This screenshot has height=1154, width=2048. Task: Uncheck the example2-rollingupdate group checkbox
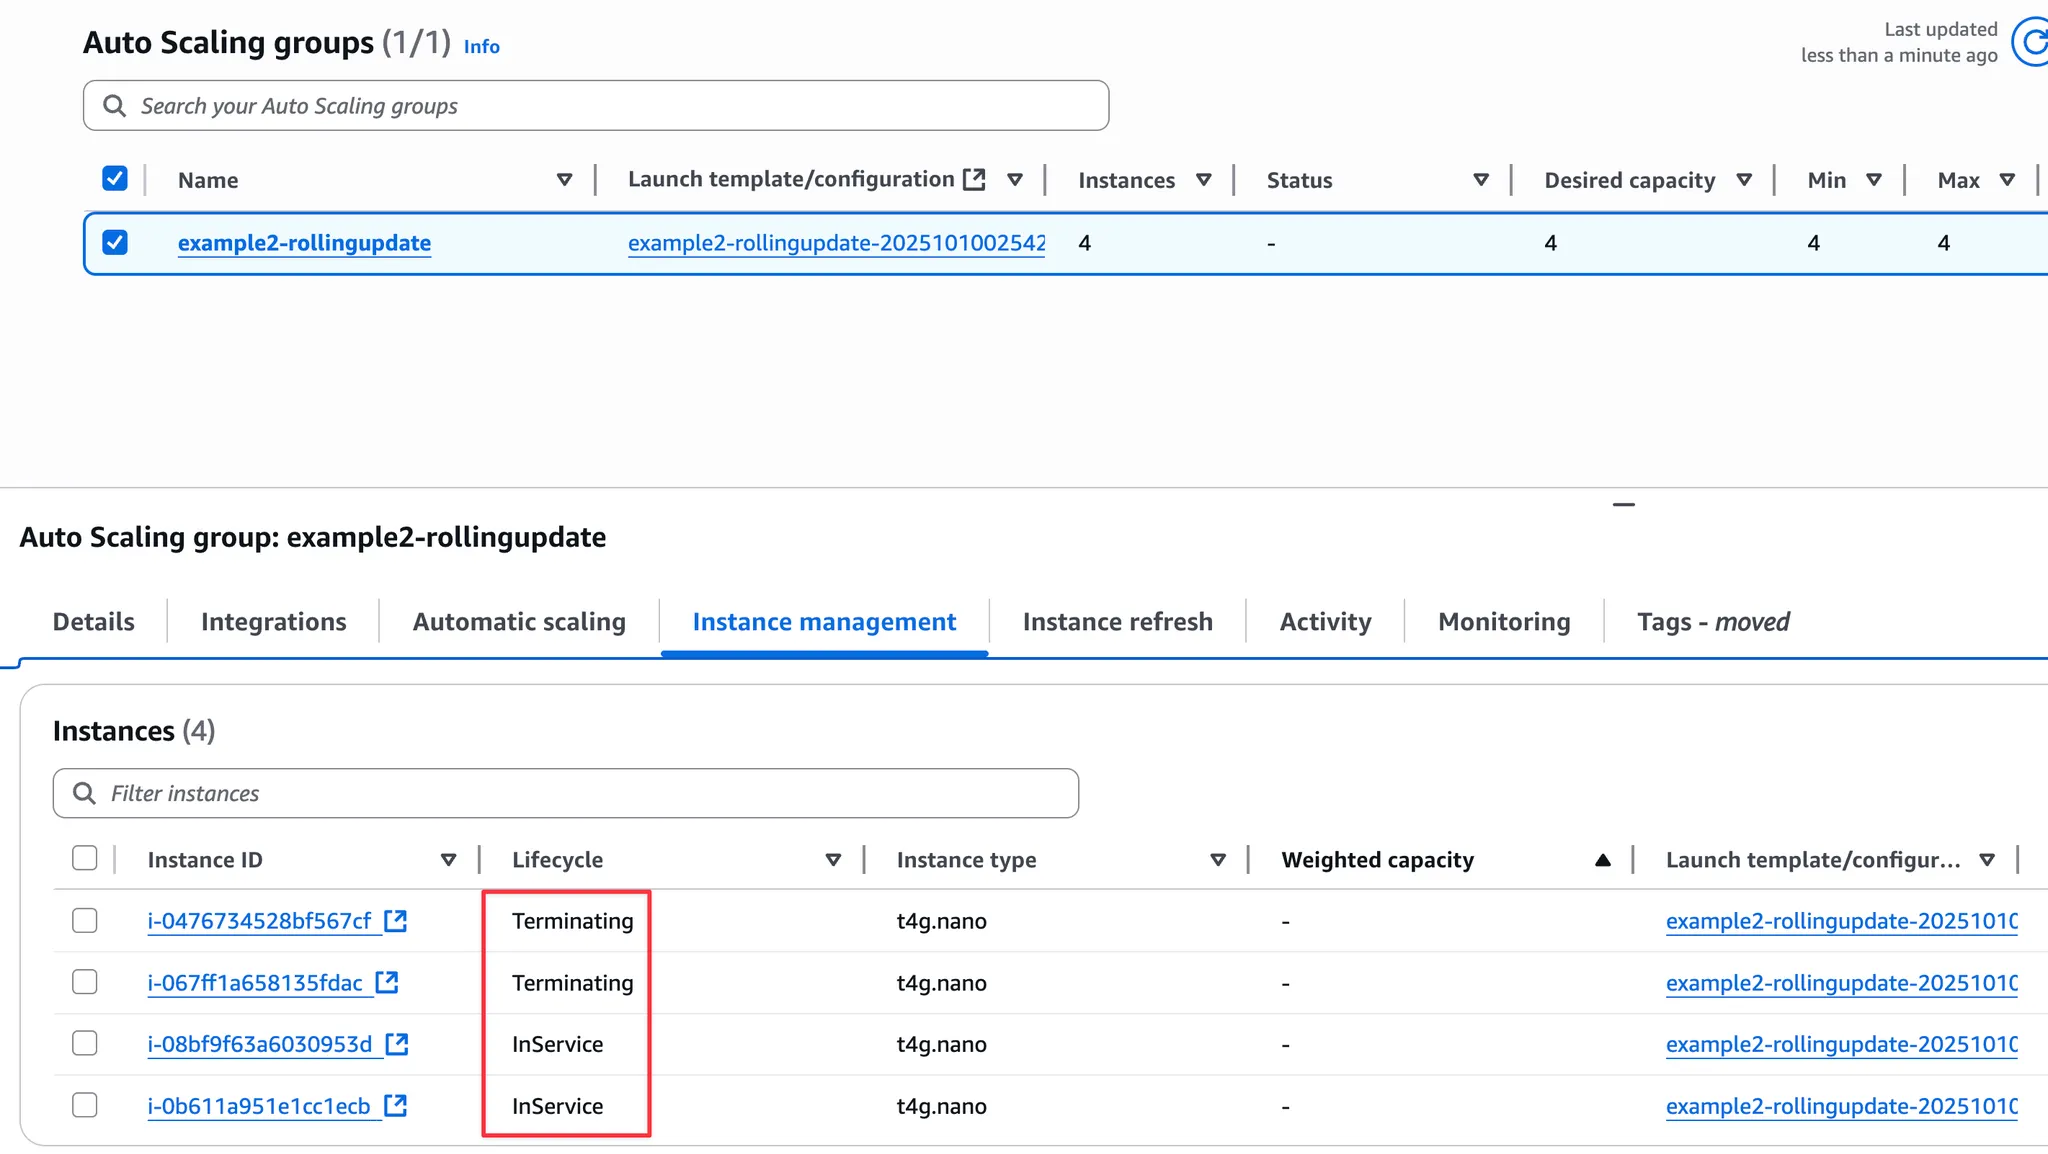[x=115, y=243]
